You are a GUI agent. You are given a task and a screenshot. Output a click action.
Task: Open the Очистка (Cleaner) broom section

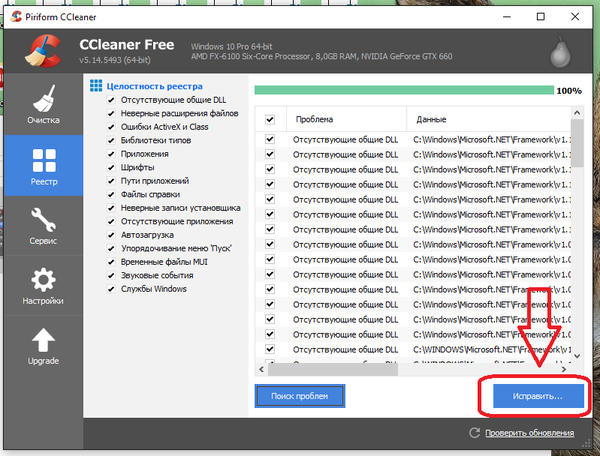coord(43,106)
